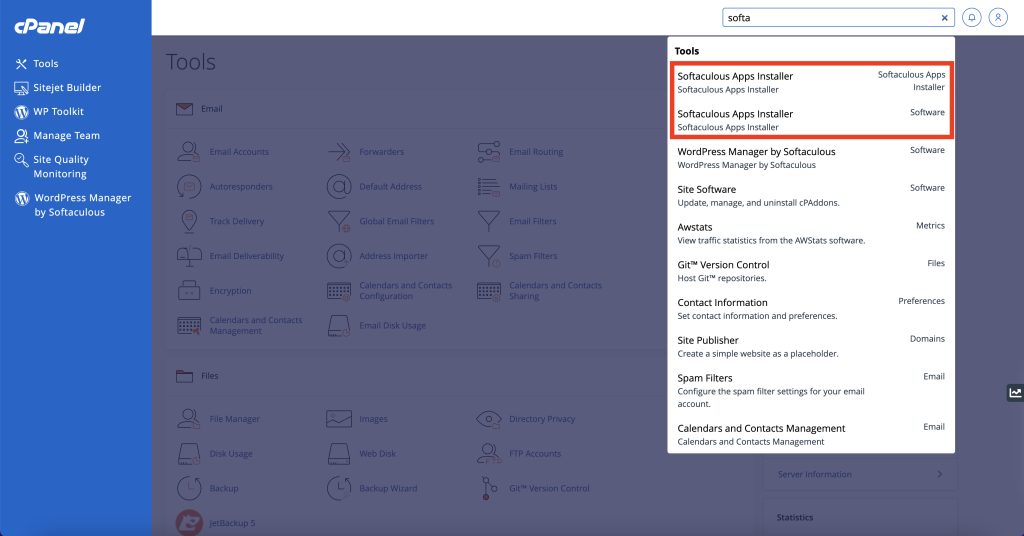Collapse the Email section header
This screenshot has height=536, width=1024.
(415, 109)
